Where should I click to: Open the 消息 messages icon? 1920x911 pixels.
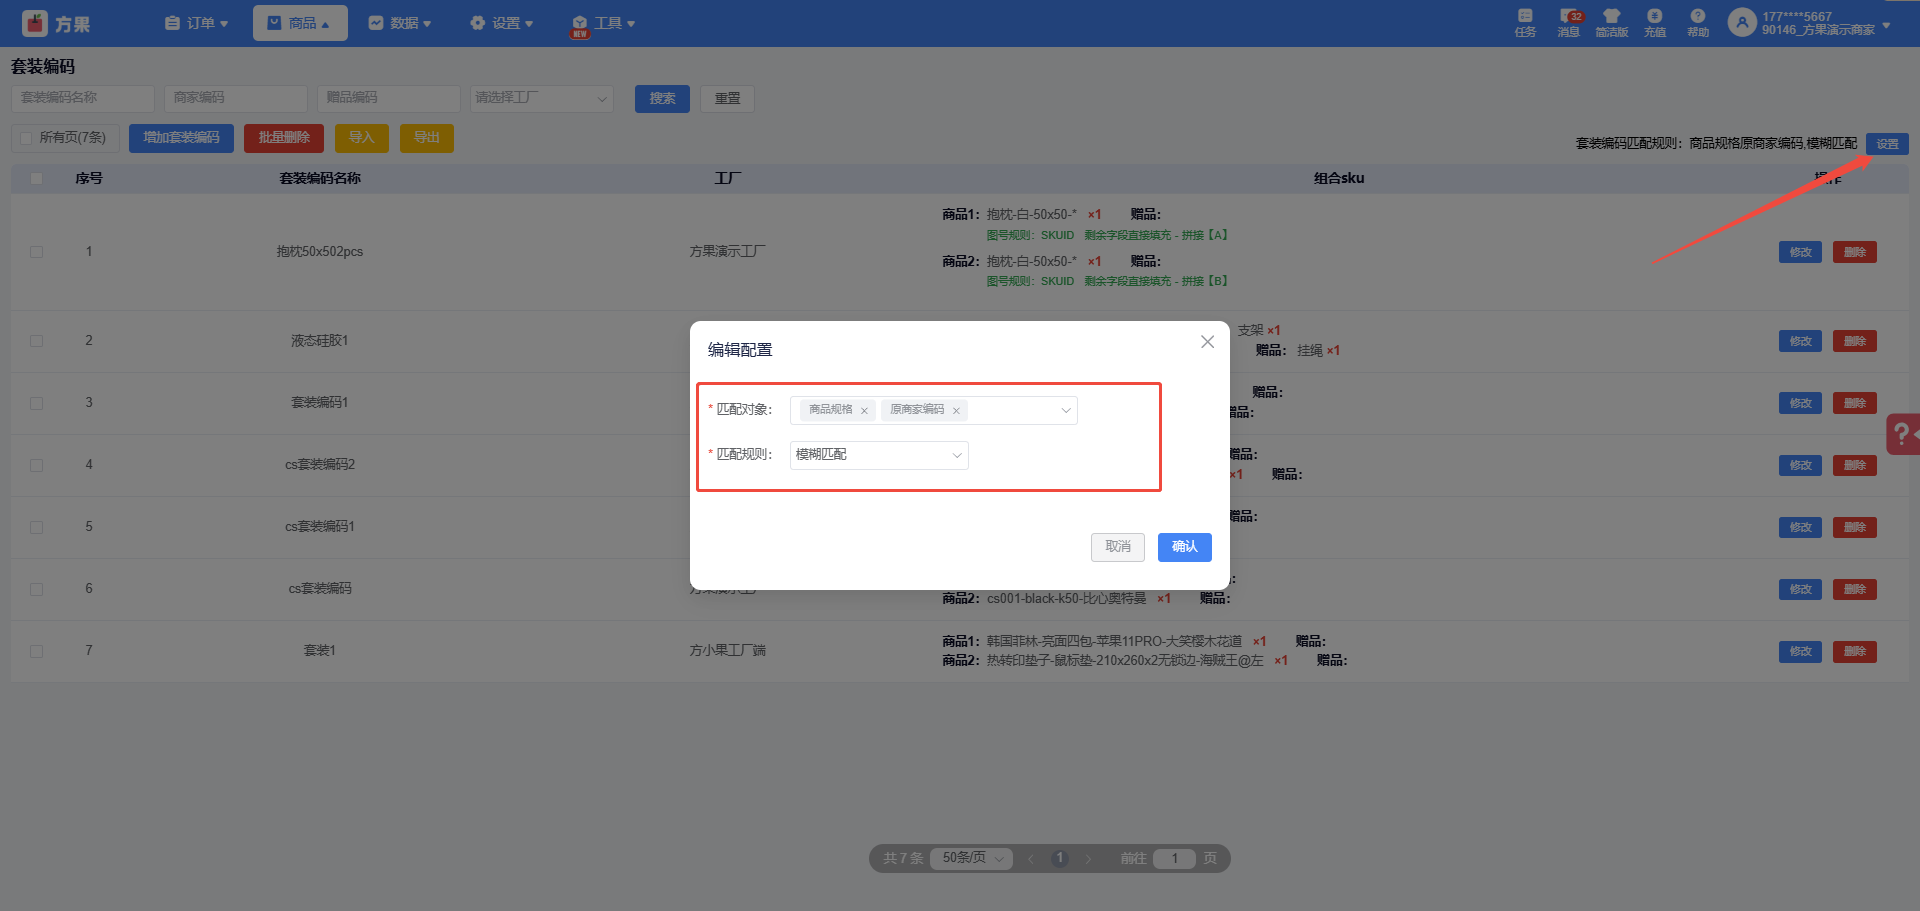point(1568,16)
